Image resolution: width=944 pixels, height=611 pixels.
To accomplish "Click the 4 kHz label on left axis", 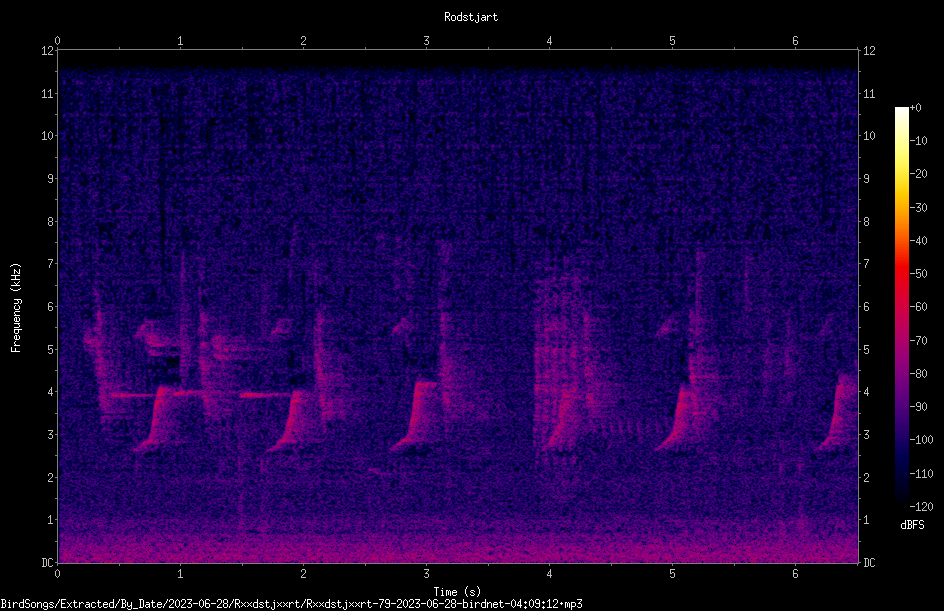I will 51,392.
